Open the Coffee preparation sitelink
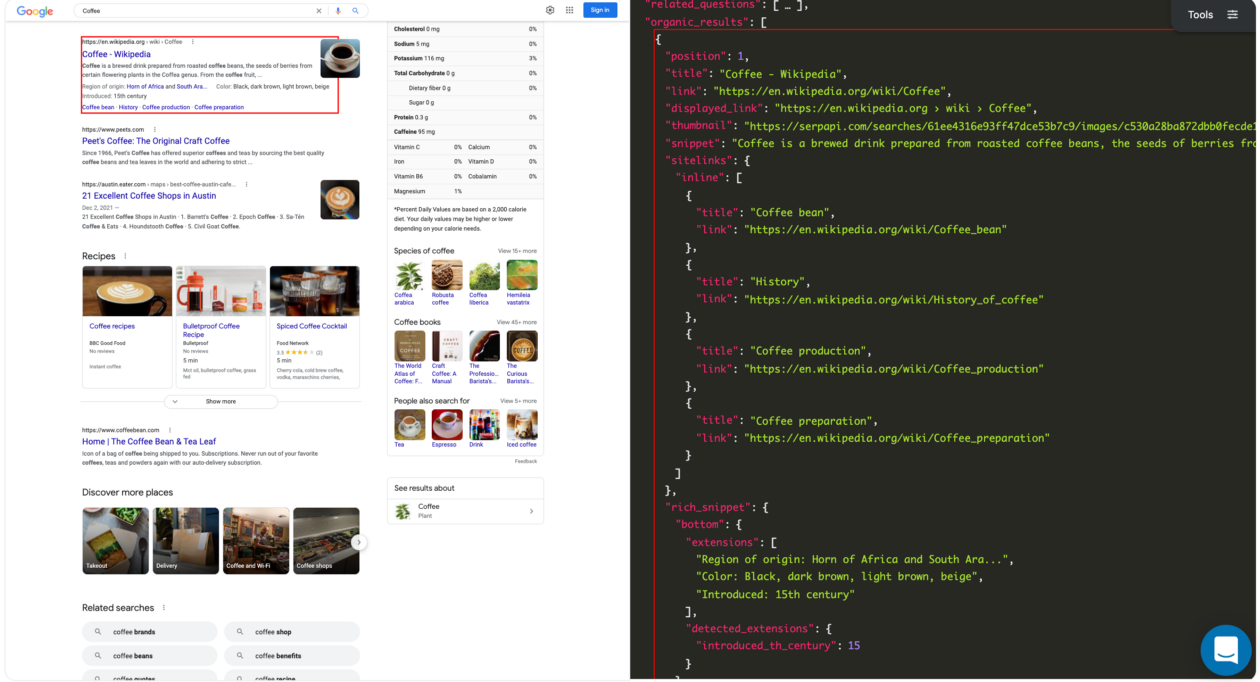 click(219, 107)
